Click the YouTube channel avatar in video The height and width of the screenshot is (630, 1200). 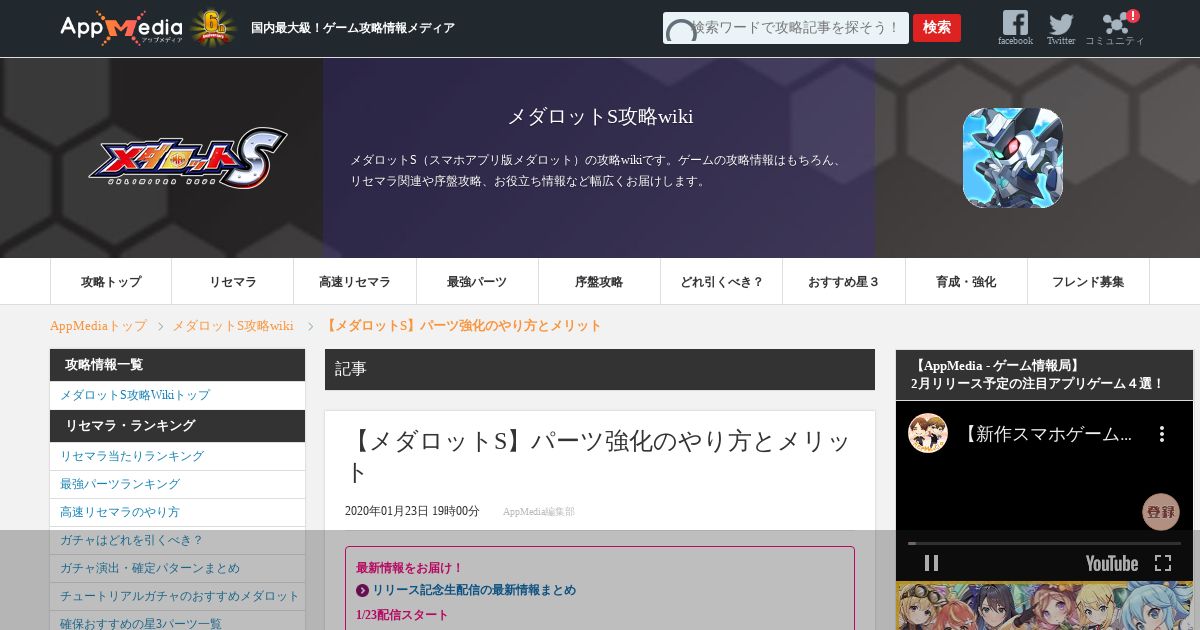click(928, 433)
